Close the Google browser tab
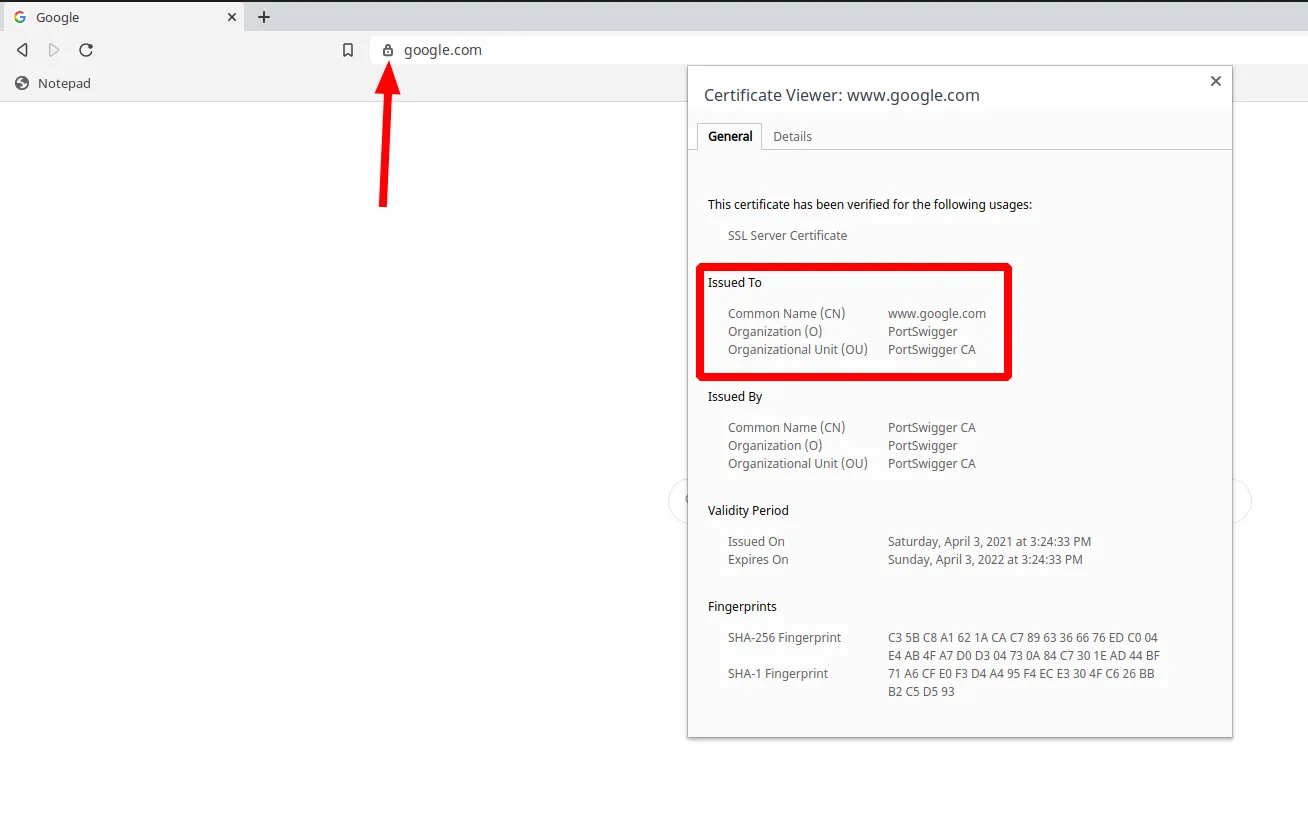The height and width of the screenshot is (816, 1308). tap(232, 17)
